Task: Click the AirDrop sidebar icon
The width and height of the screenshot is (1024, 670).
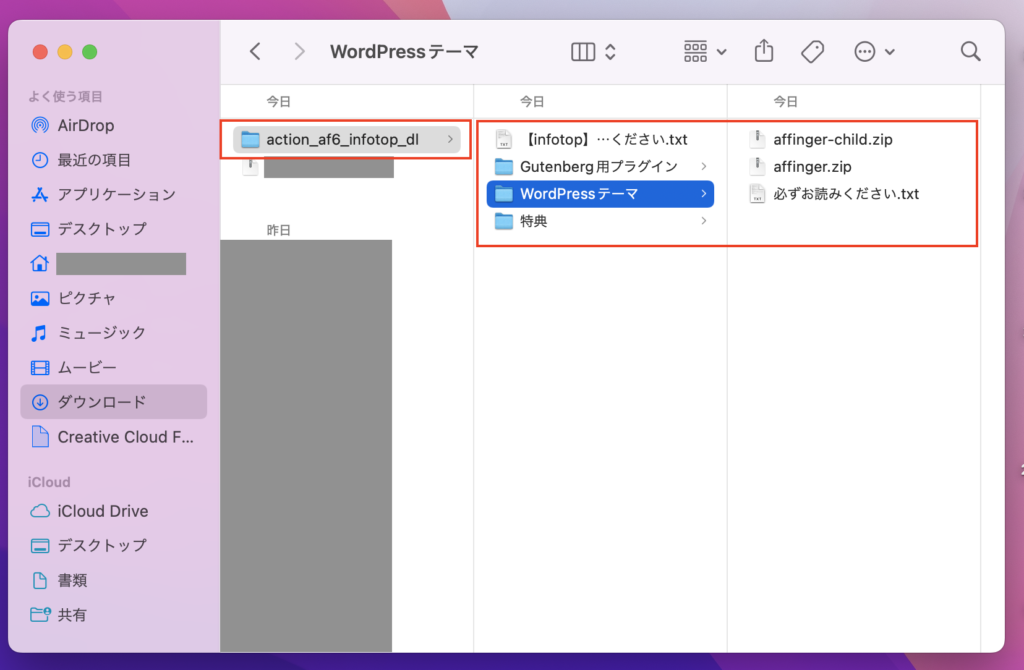Action: [40, 125]
